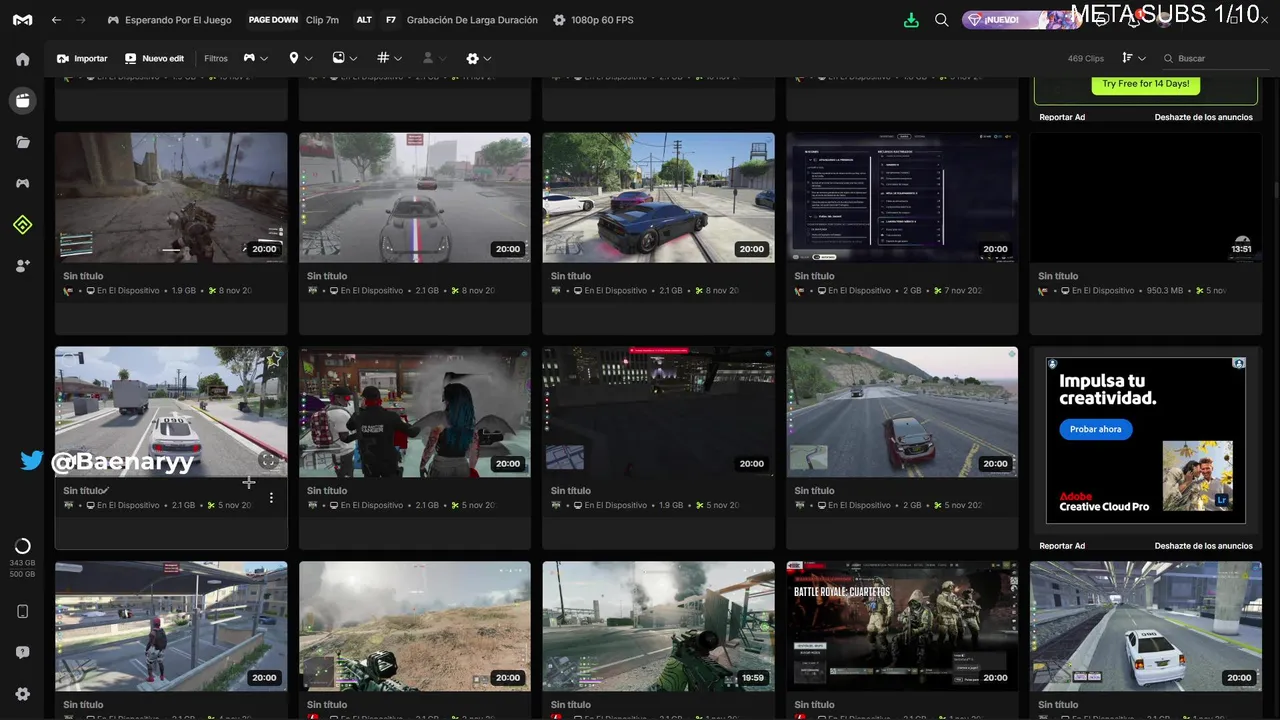
Task: Open the 19:59 duration clip thumbnail
Action: 658,626
